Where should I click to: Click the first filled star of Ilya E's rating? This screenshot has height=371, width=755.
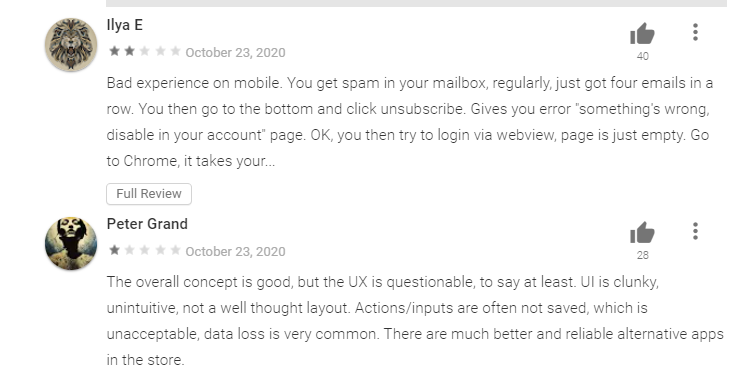click(114, 51)
